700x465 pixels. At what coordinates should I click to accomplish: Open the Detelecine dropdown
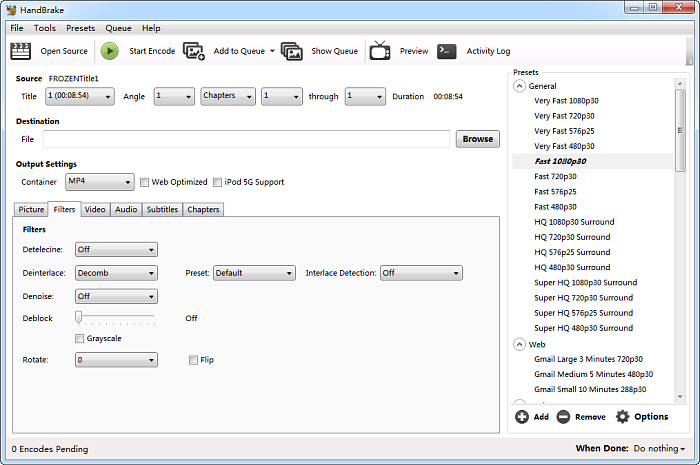116,249
